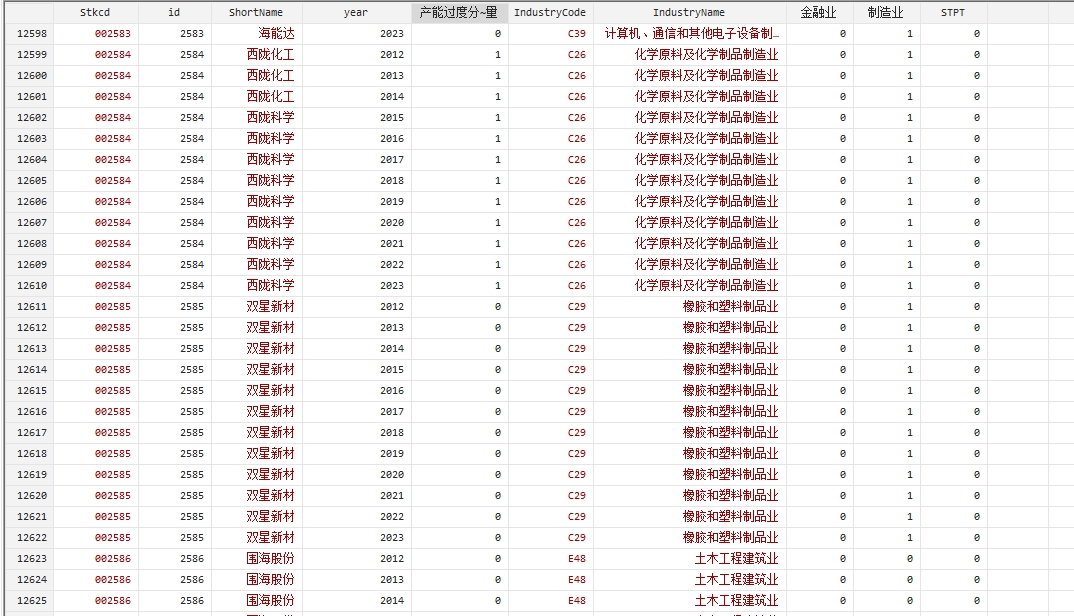
Task: Click ShortName cell 海能达
Action: pyautogui.click(x=276, y=34)
